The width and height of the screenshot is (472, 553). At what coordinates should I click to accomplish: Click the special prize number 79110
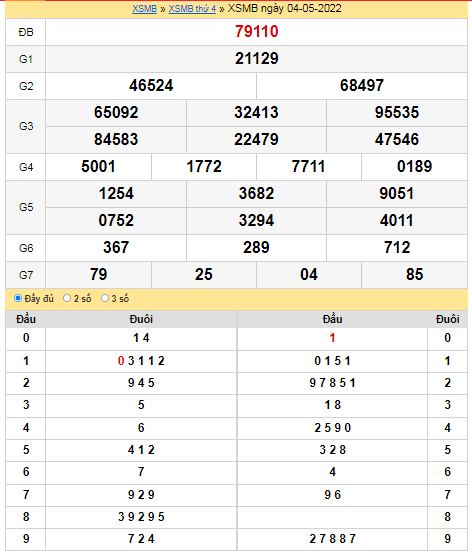click(x=256, y=31)
